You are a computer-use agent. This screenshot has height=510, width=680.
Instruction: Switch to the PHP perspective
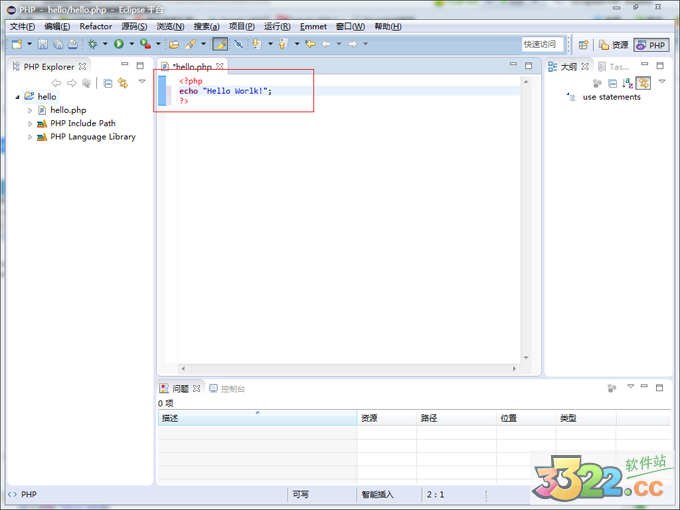coord(651,45)
